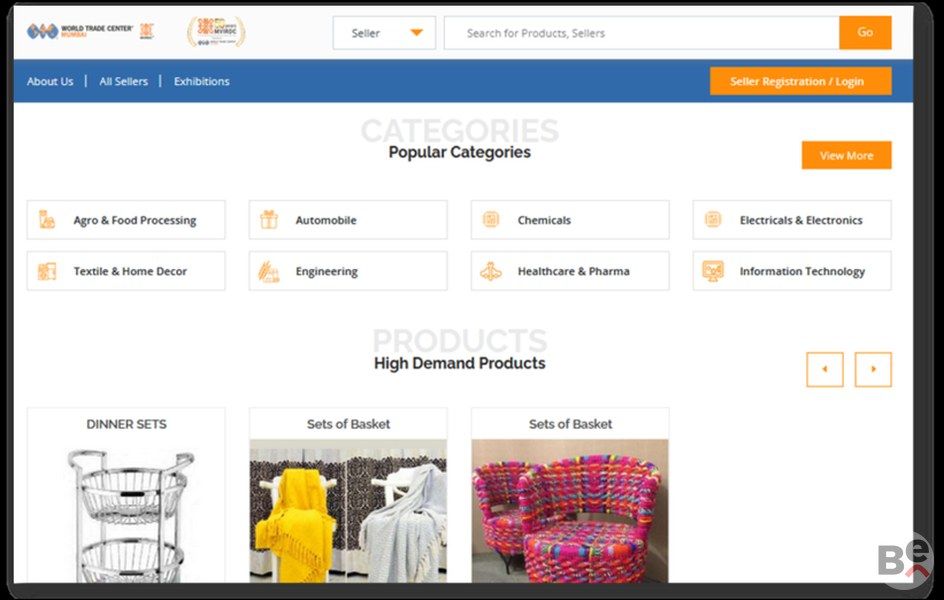Click the Textile & Home Decor icon
The width and height of the screenshot is (944, 600).
tap(47, 271)
